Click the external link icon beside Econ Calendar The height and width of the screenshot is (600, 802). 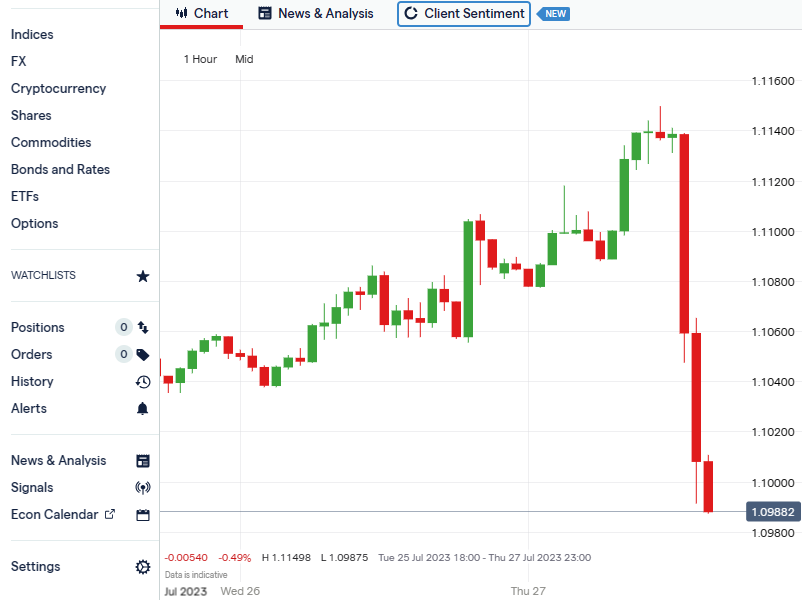(110, 514)
